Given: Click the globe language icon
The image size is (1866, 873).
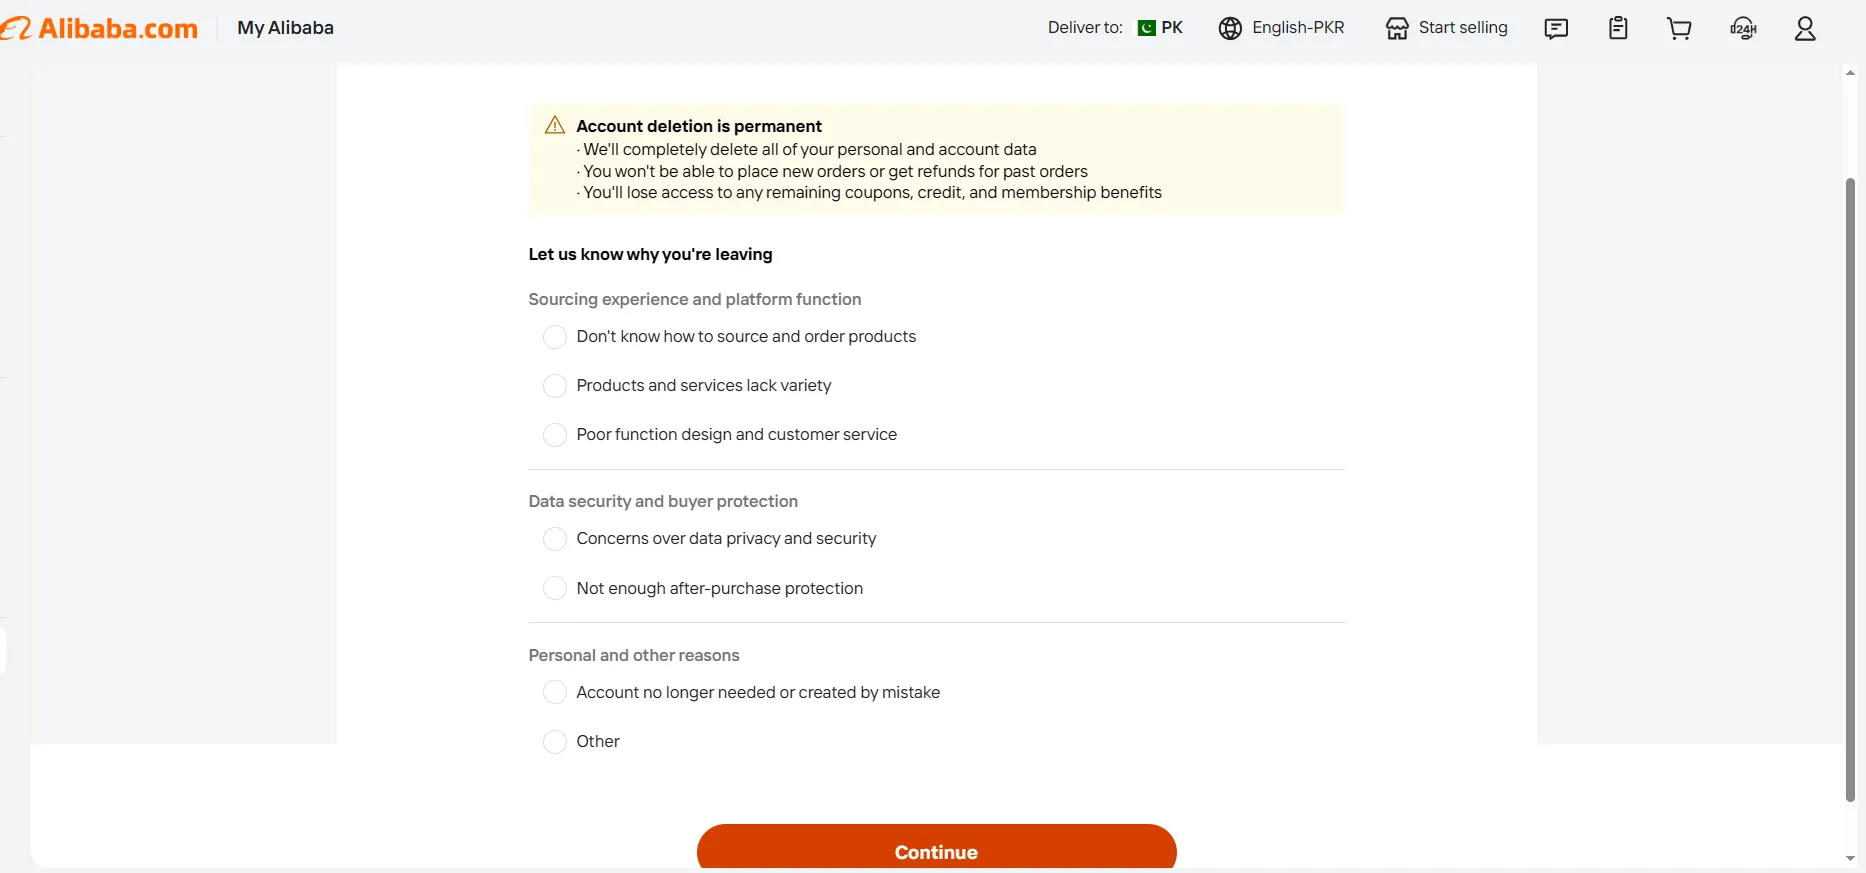Looking at the screenshot, I should [1231, 28].
